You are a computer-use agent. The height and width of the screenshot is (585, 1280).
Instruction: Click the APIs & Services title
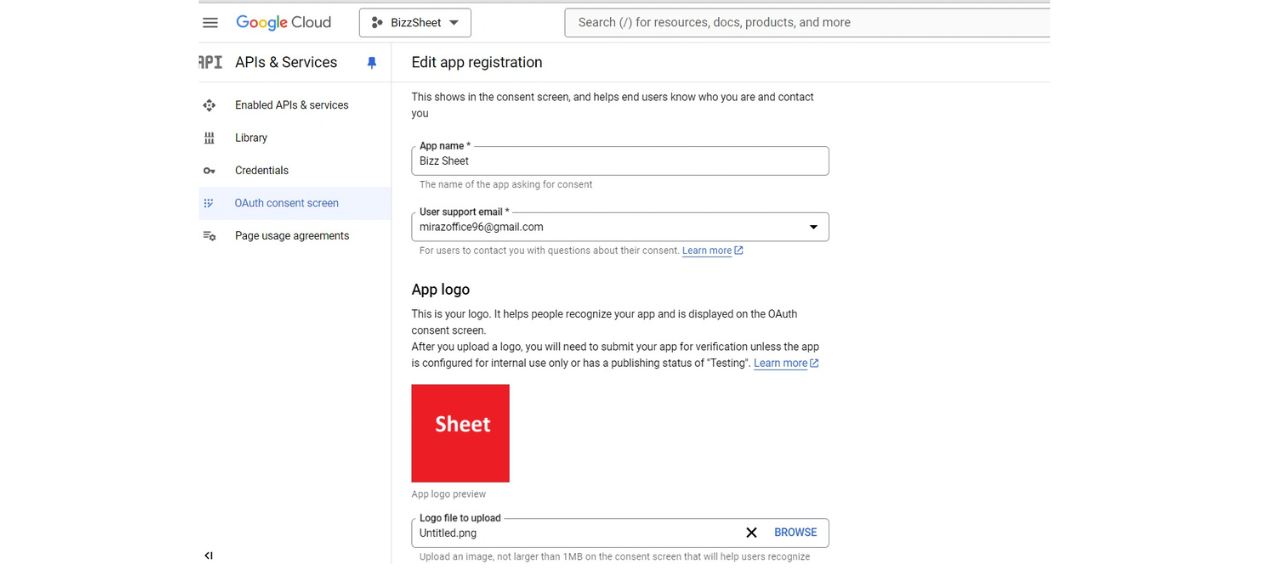click(x=286, y=62)
